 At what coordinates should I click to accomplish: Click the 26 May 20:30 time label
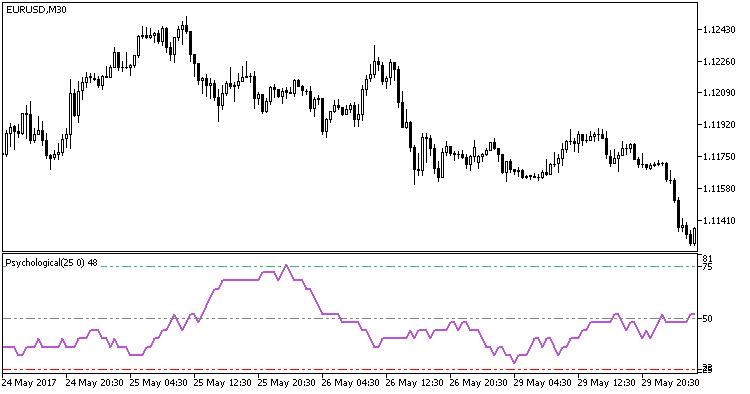pyautogui.click(x=479, y=383)
